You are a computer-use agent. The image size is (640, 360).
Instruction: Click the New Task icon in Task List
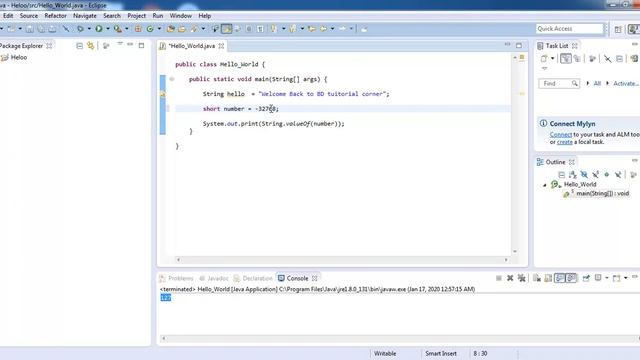[544, 59]
